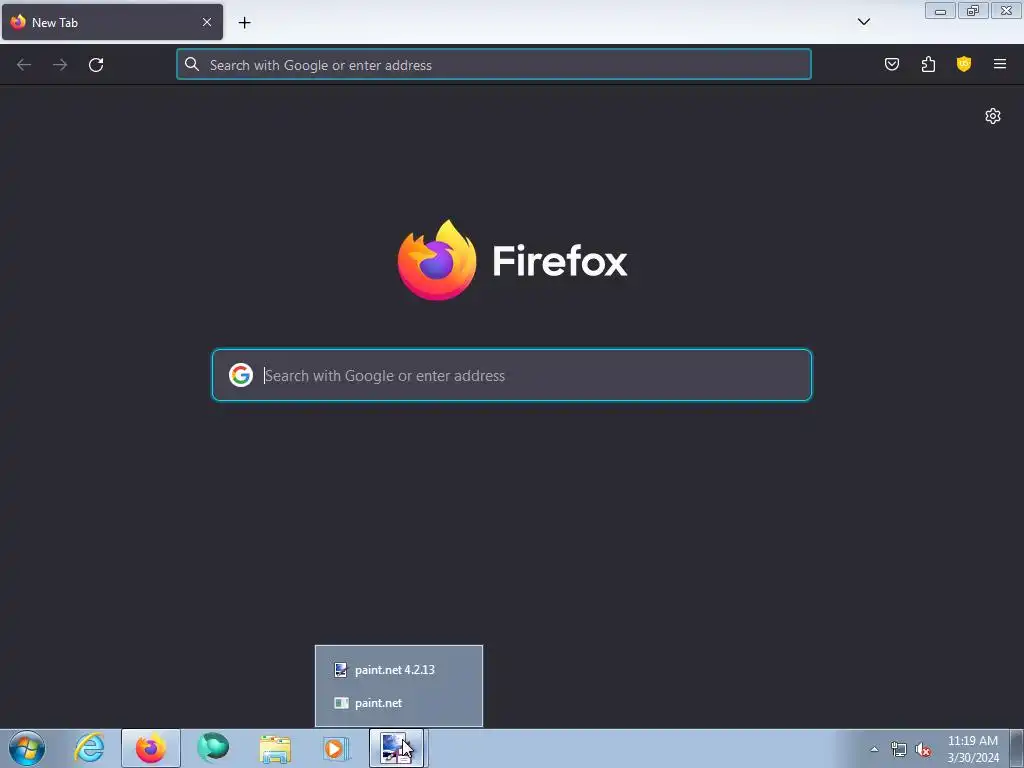Open the Windows Start menu
The height and width of the screenshot is (768, 1024).
[27, 748]
